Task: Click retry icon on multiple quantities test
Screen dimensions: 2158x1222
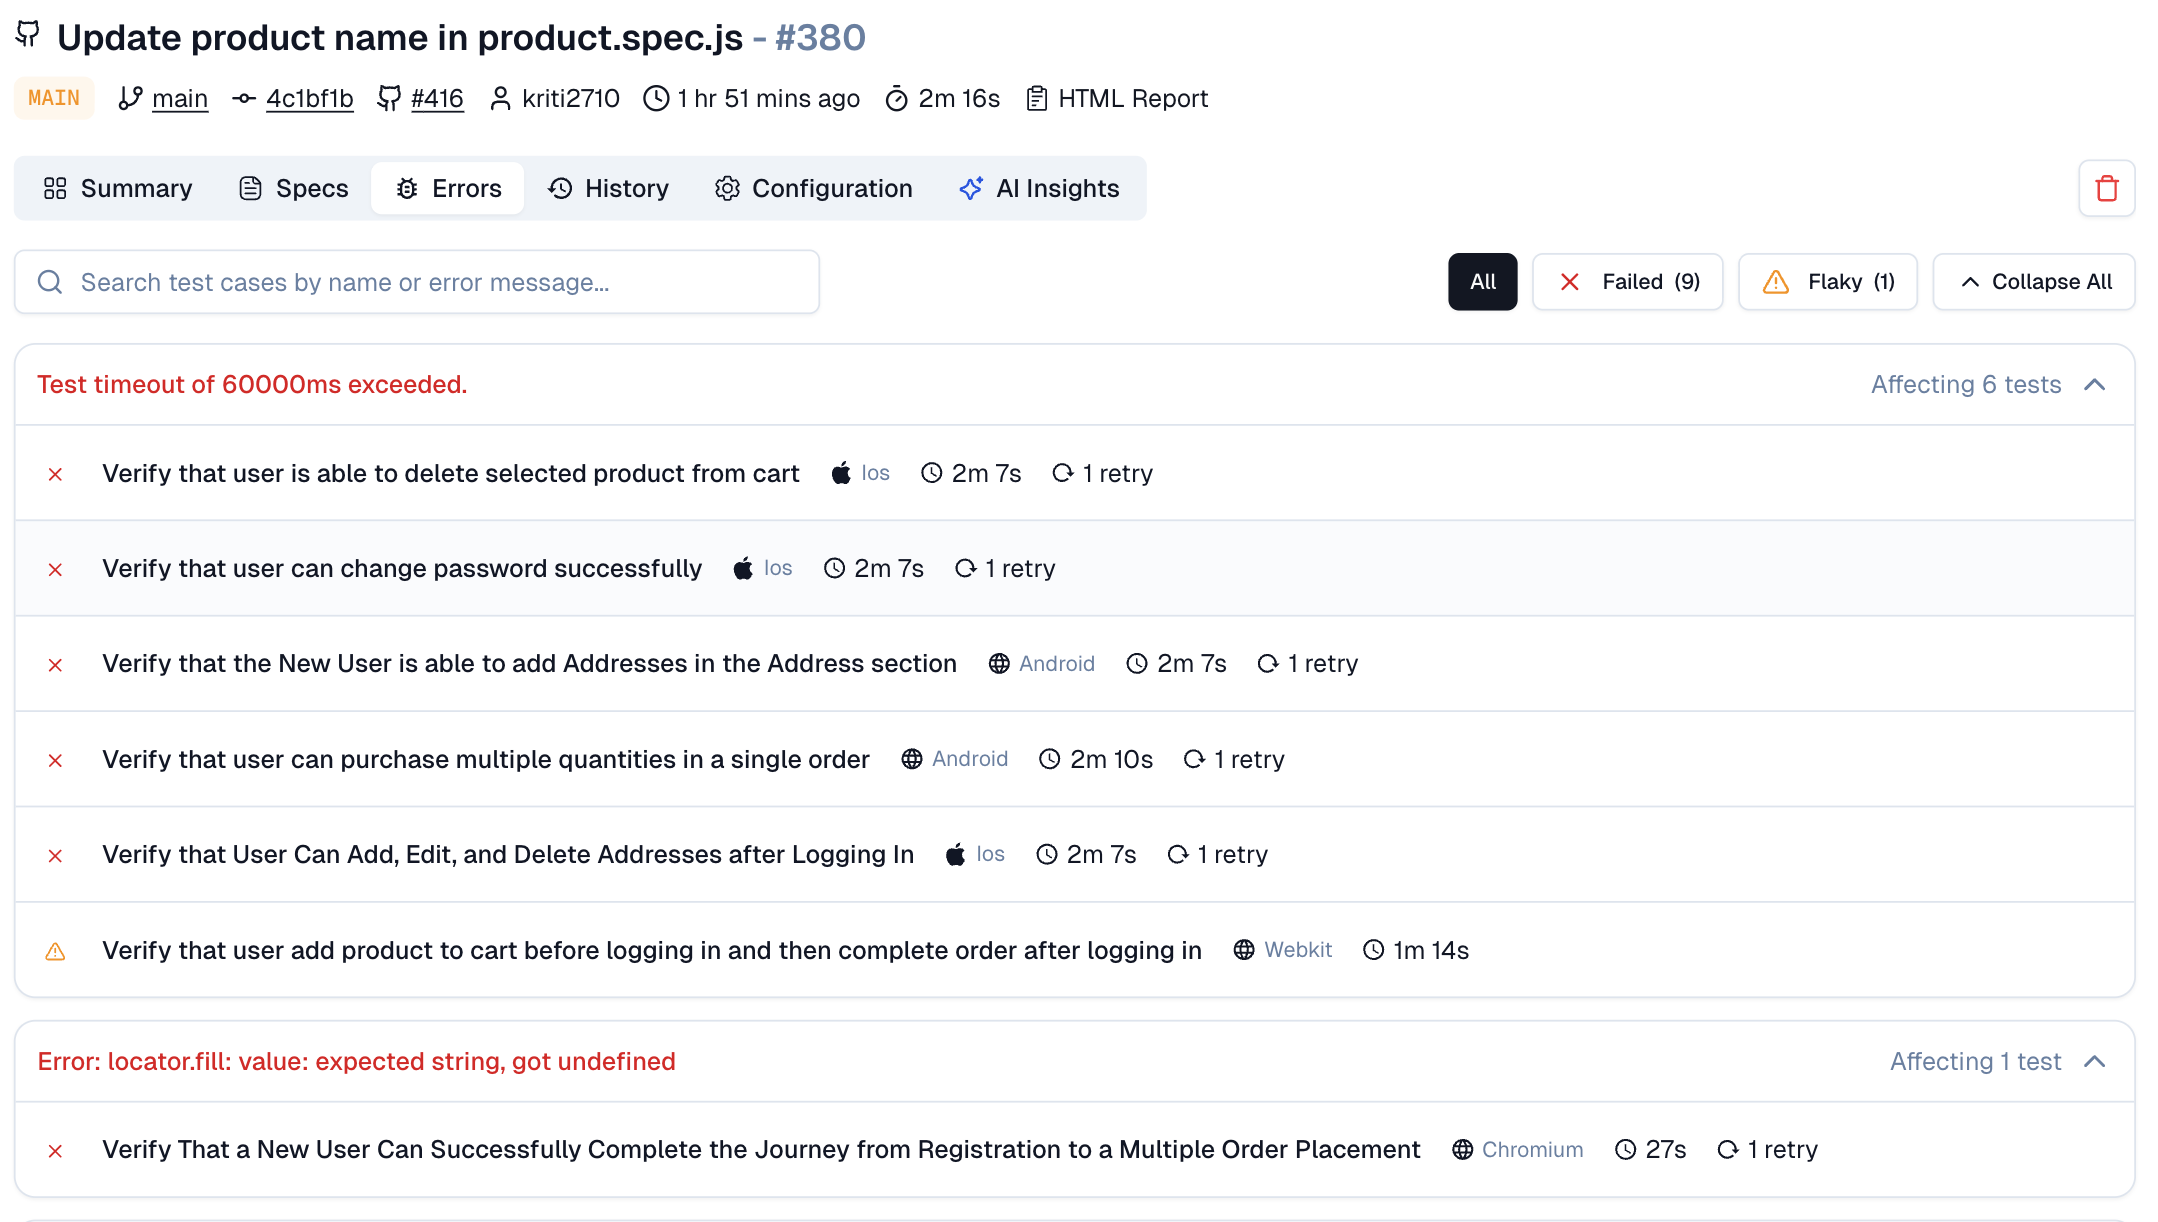Action: coord(1194,760)
